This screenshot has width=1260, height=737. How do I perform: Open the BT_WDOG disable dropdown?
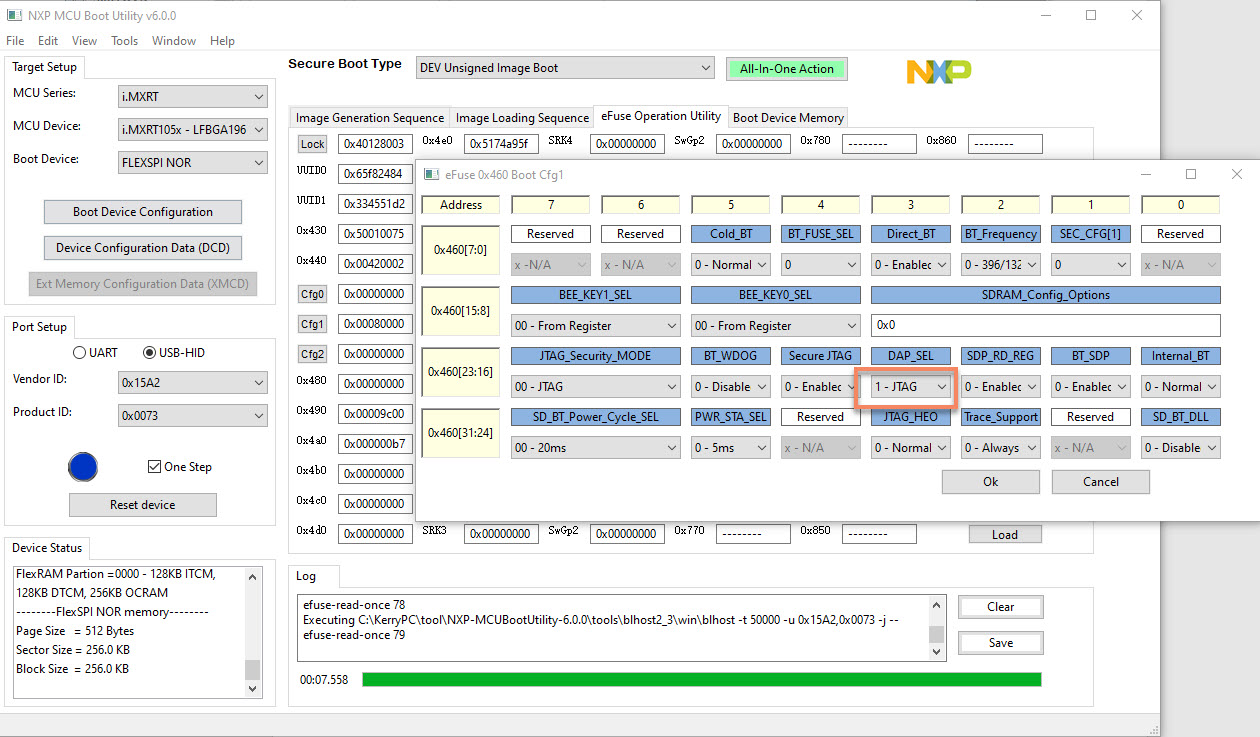730,386
